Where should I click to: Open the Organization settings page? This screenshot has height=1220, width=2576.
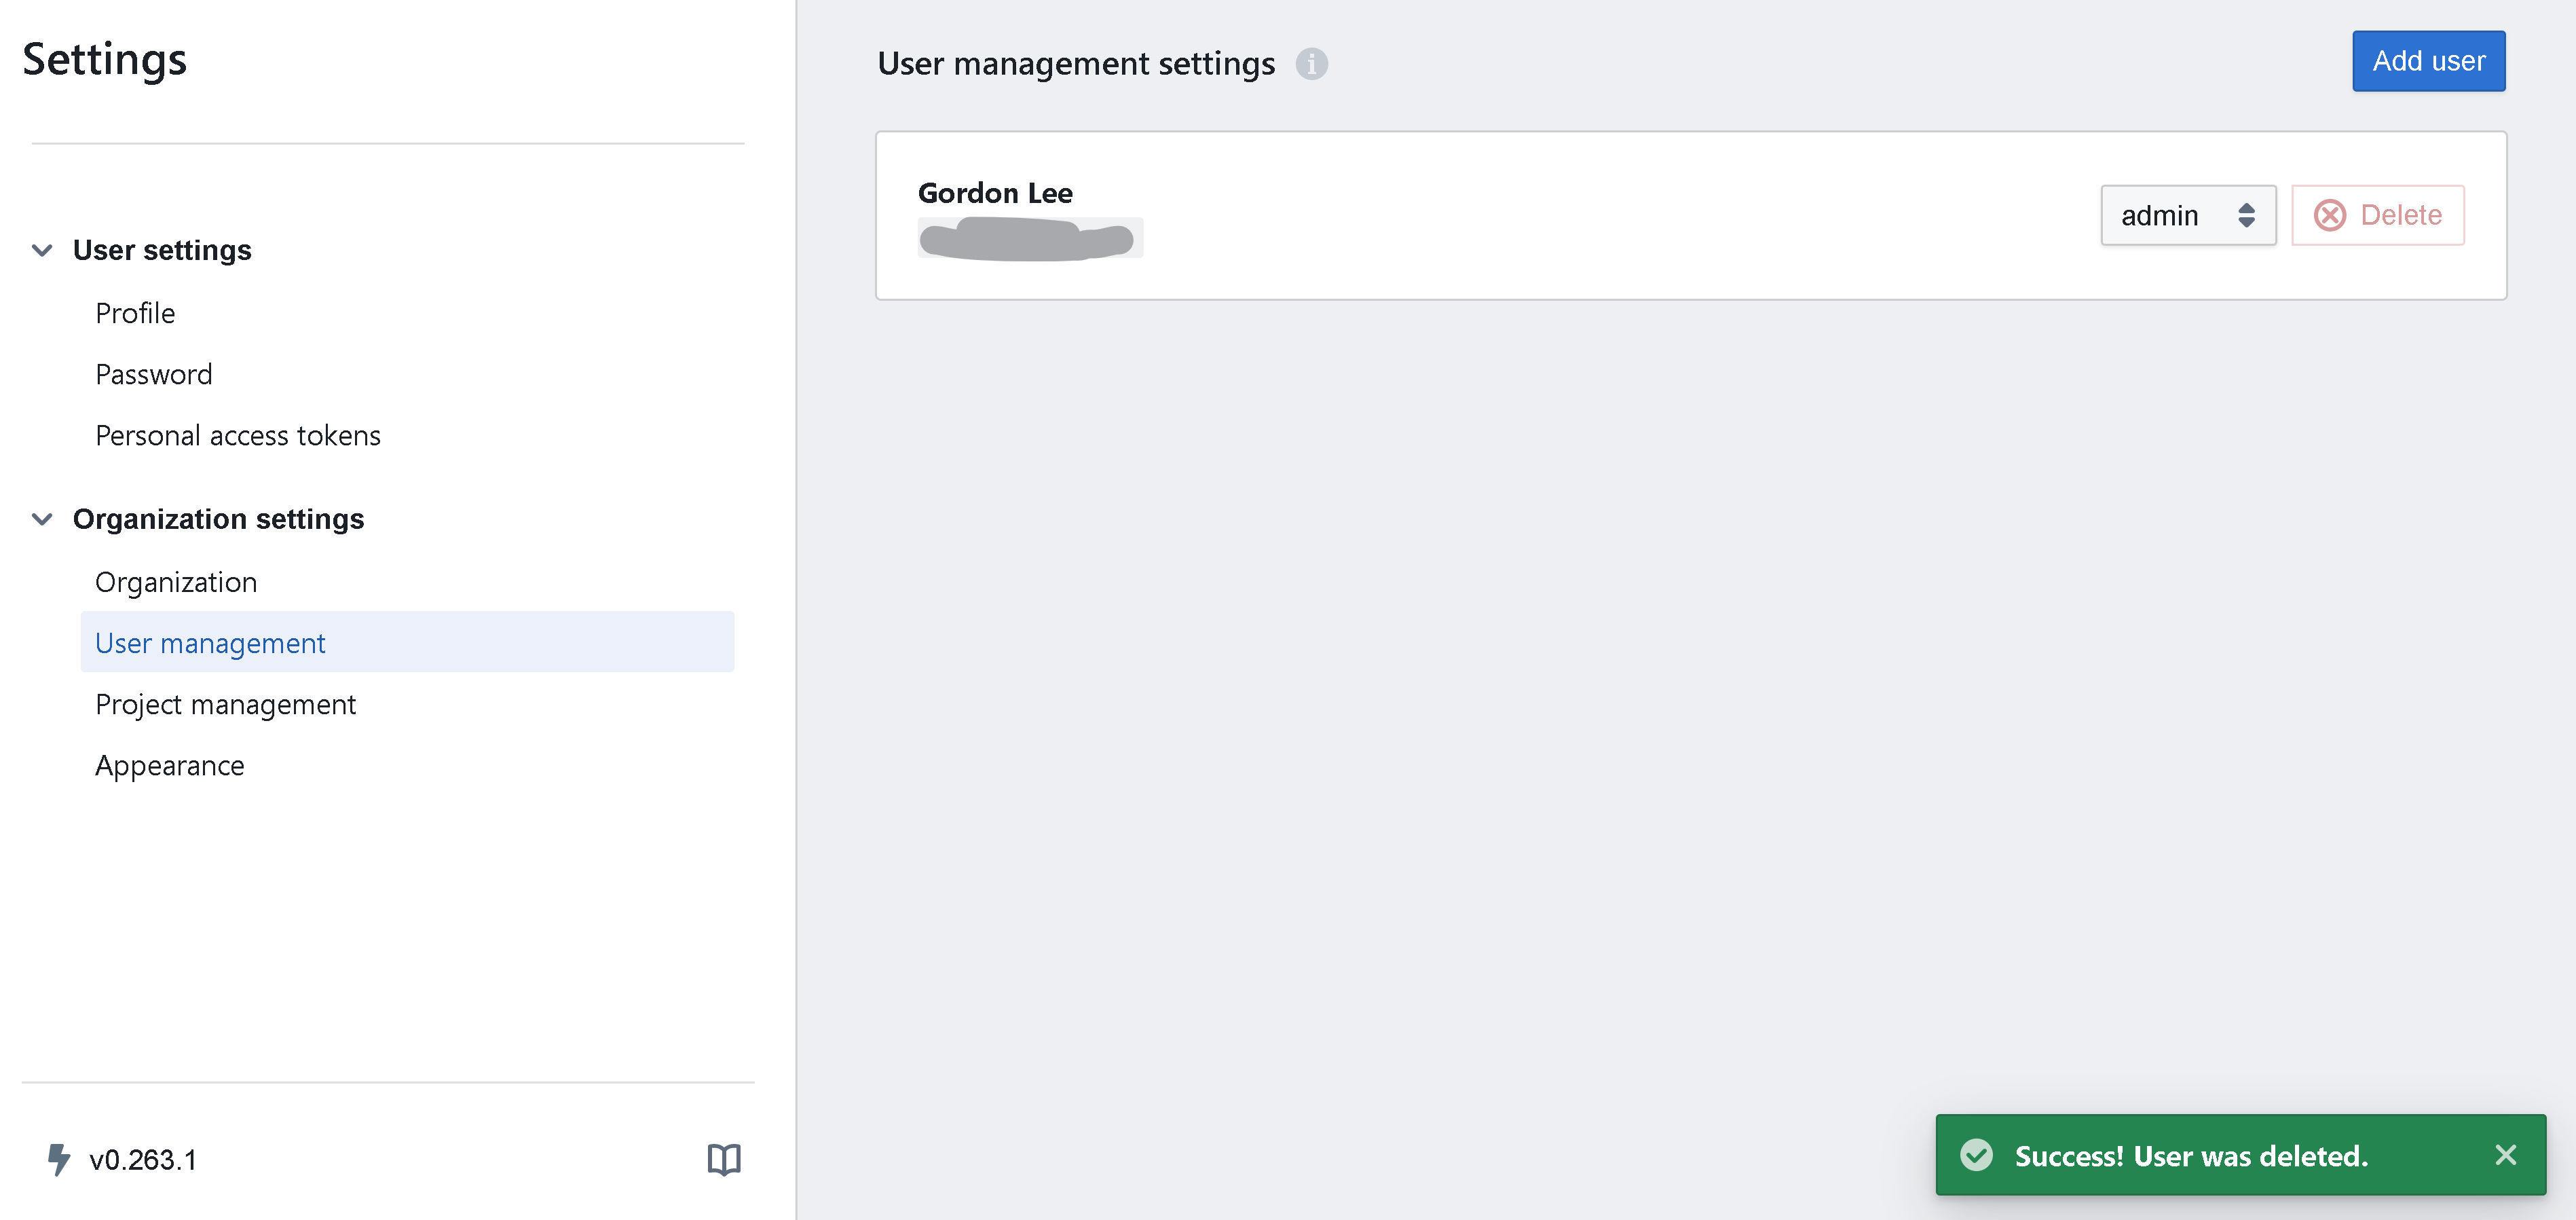pos(176,581)
